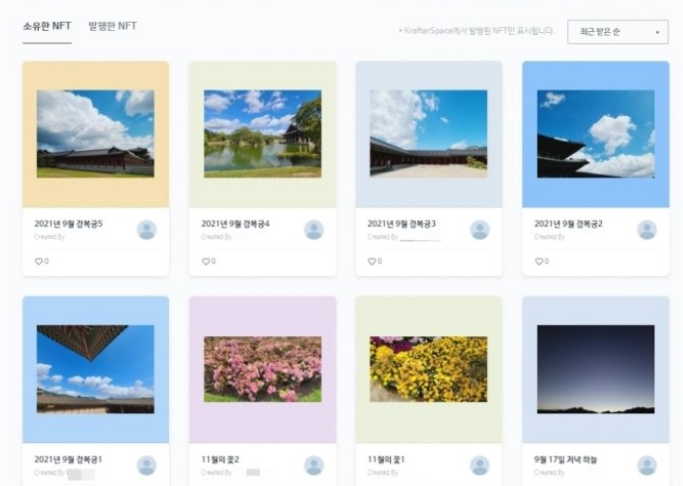Open the pink flowers thumbnail 11월의 꽃2
The height and width of the screenshot is (486, 683).
(263, 369)
